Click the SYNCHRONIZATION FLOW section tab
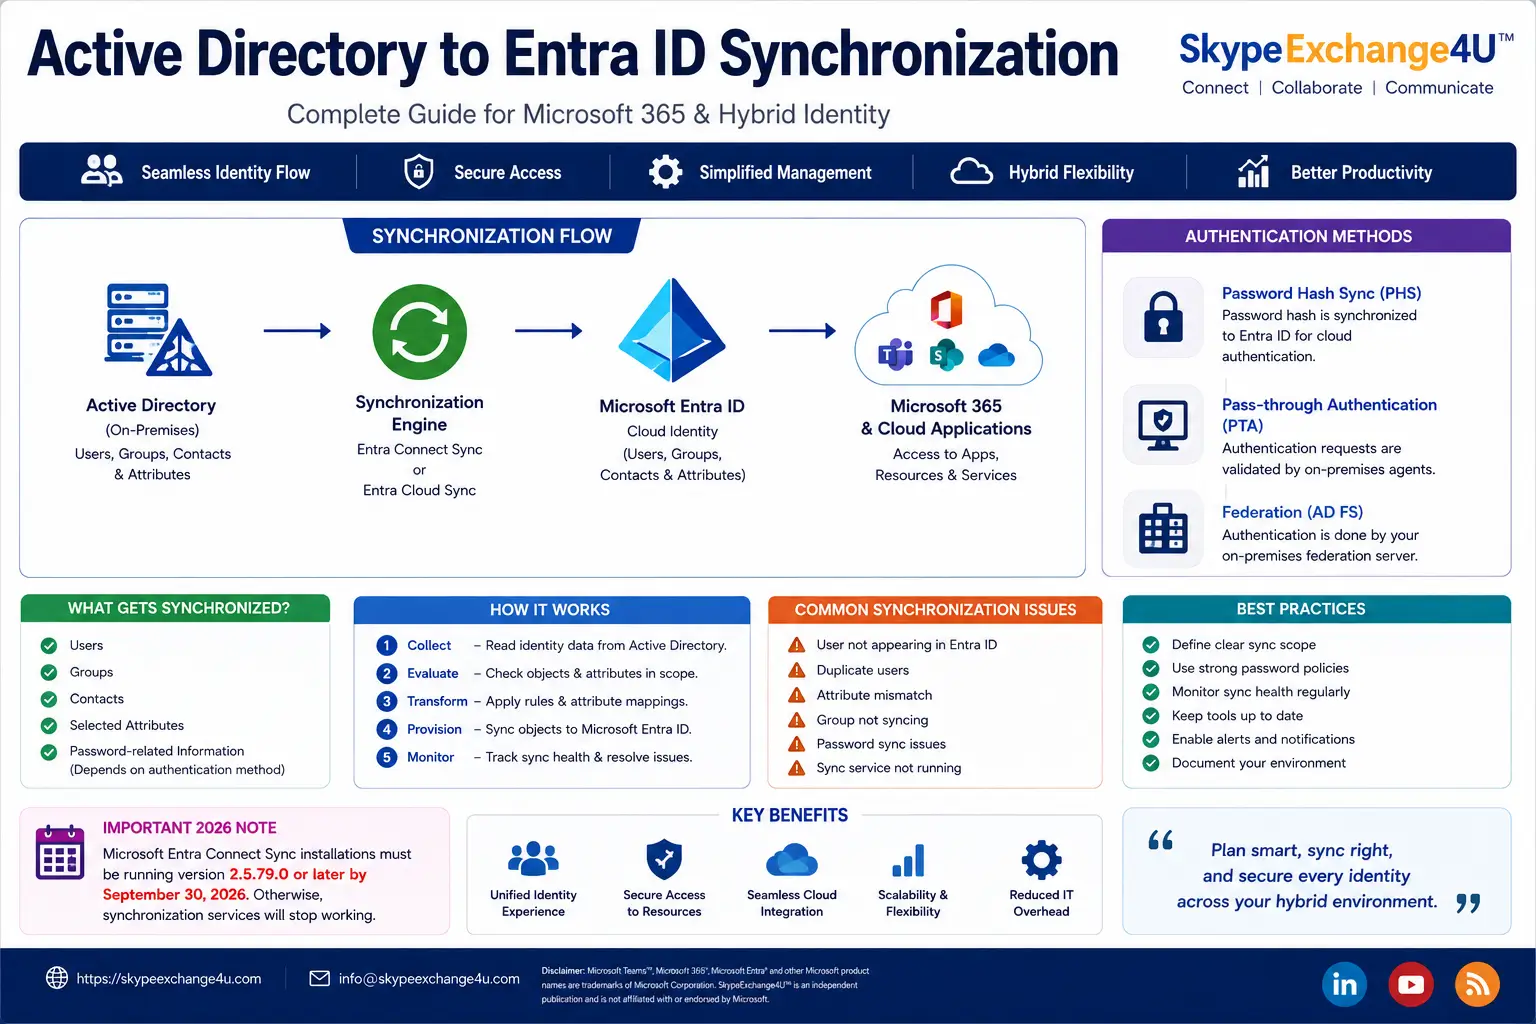The width and height of the screenshot is (1536, 1024). (491, 237)
